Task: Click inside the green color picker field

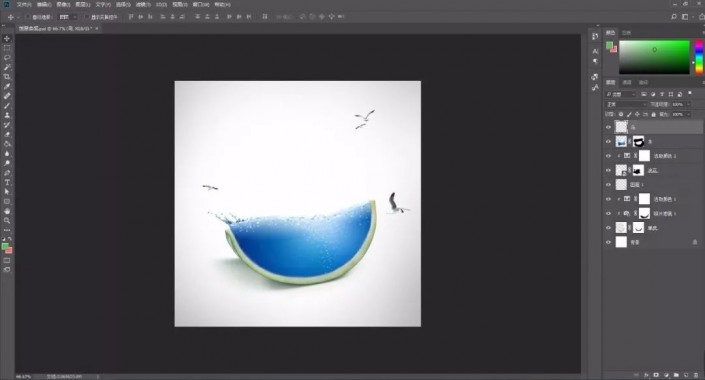Action: [654, 57]
